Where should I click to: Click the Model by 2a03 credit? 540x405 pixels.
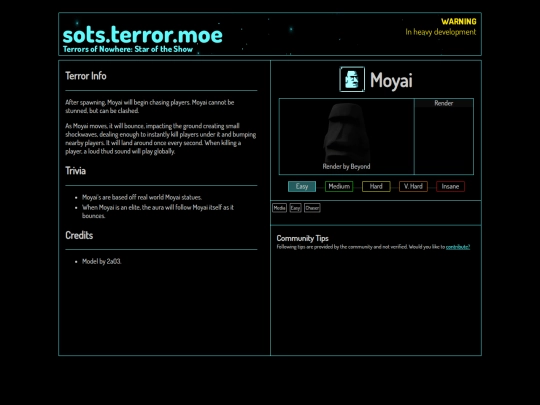pyautogui.click(x=102, y=261)
